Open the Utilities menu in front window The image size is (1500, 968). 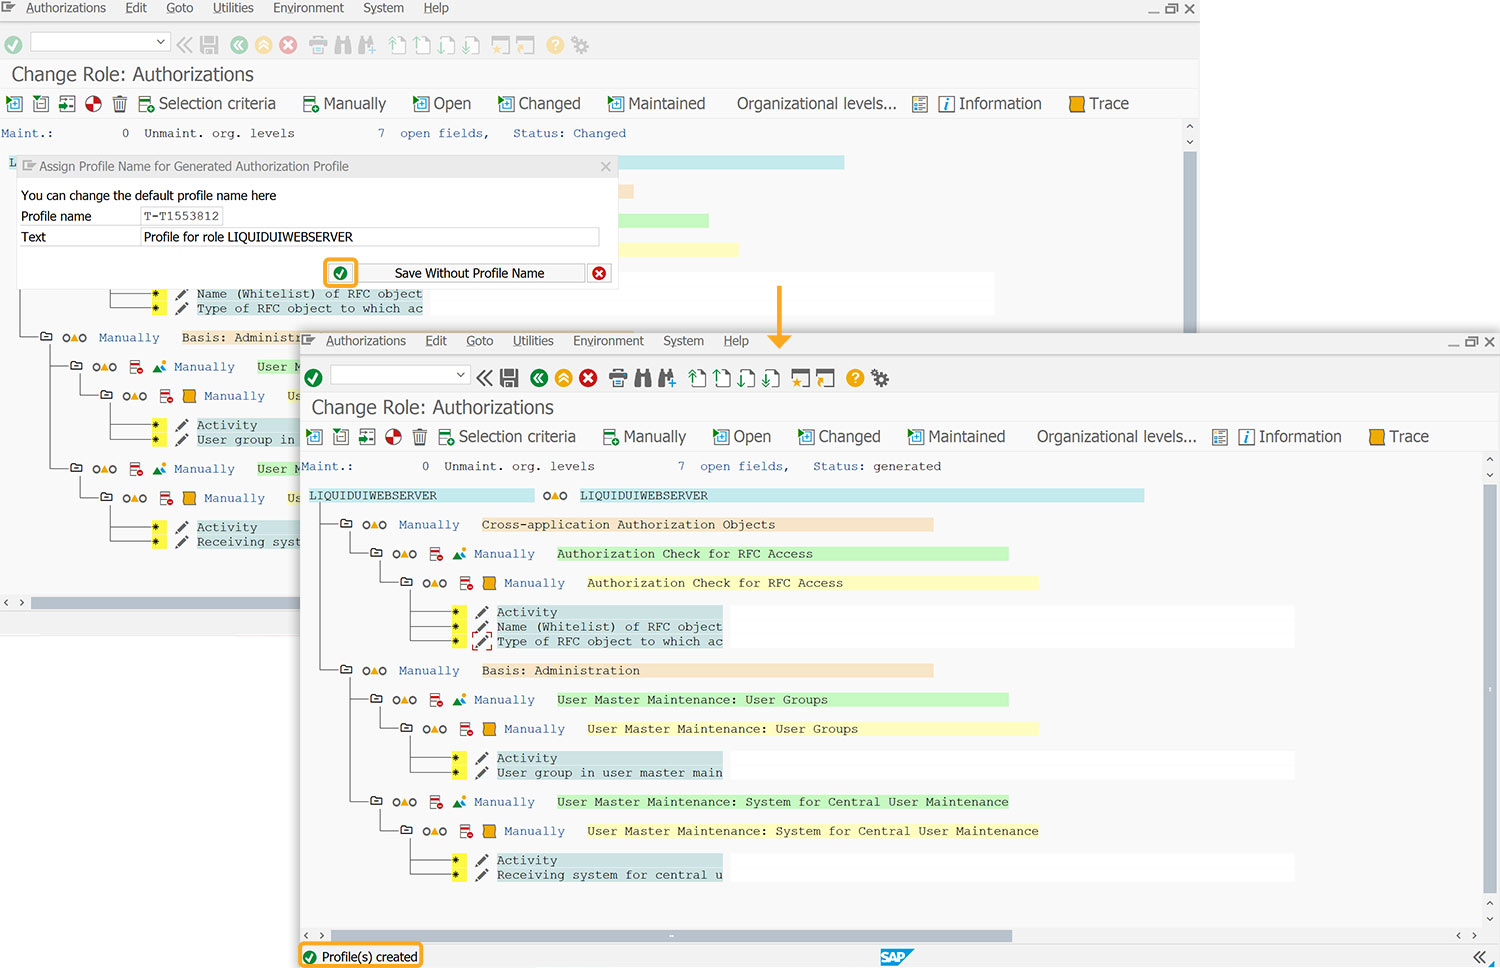533,341
